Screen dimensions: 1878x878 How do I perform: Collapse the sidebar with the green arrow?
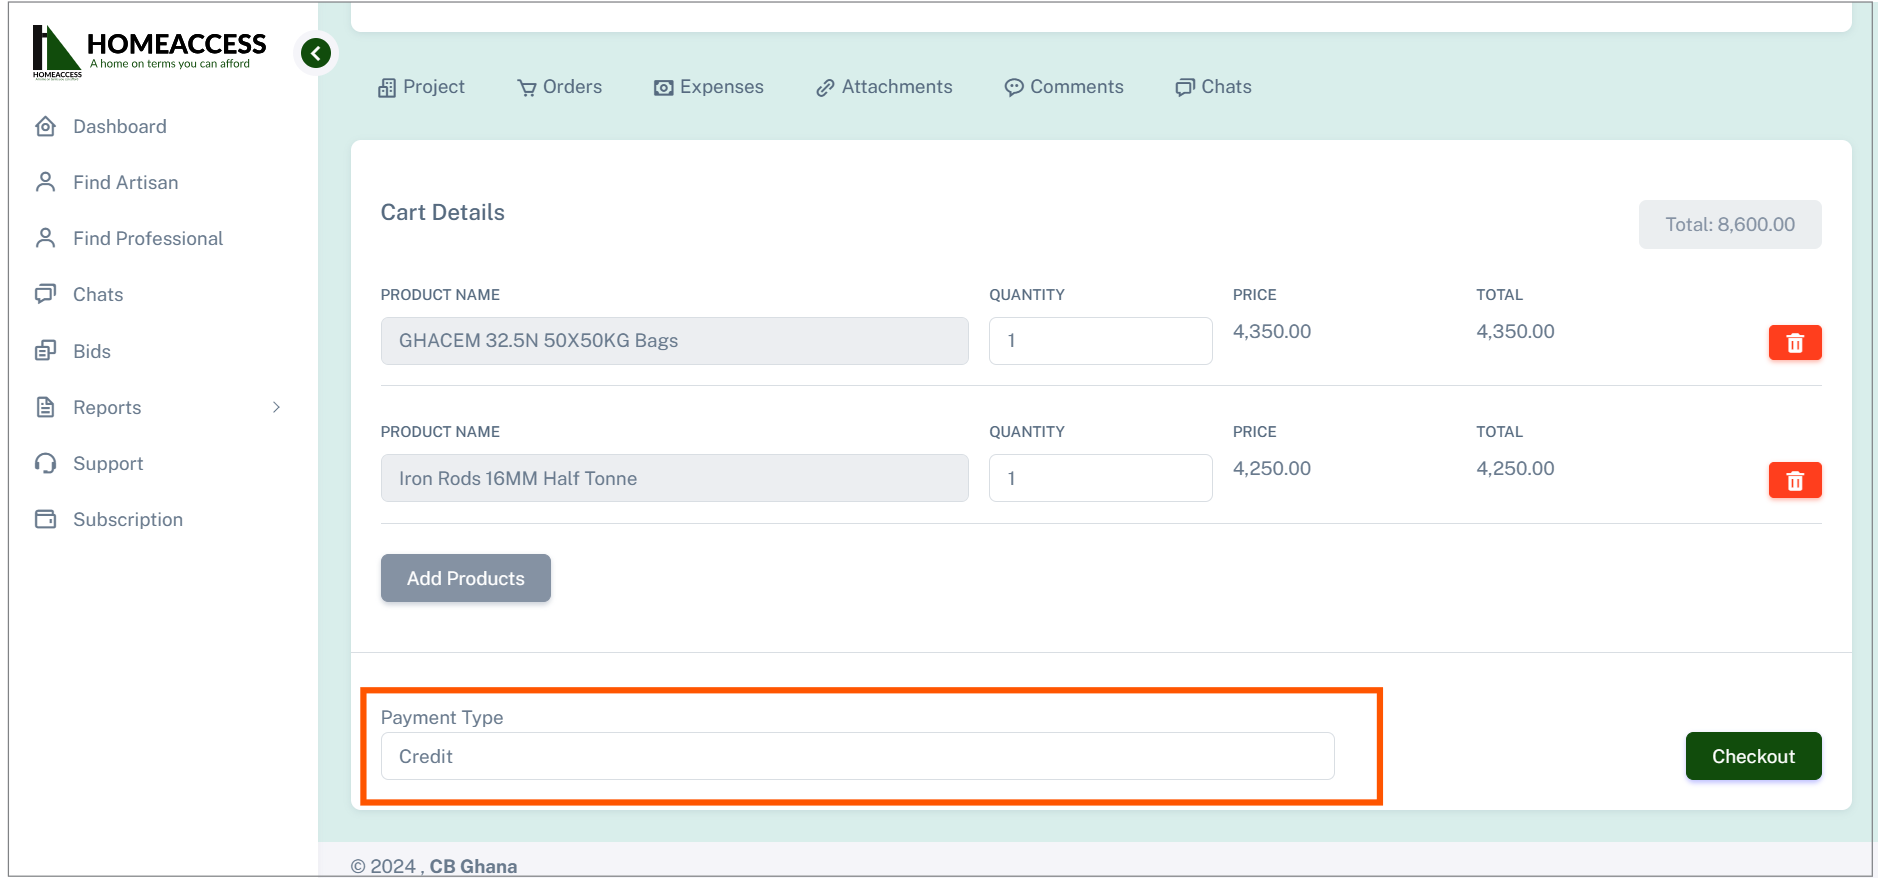click(316, 53)
